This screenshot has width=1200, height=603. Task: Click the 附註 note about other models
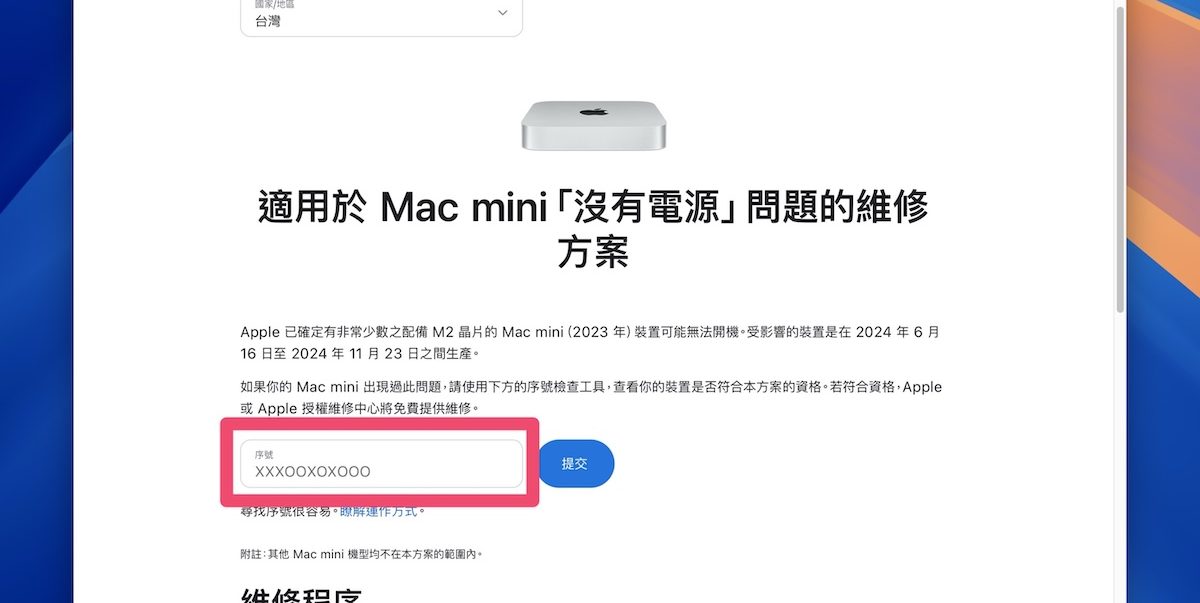pyautogui.click(x=361, y=553)
